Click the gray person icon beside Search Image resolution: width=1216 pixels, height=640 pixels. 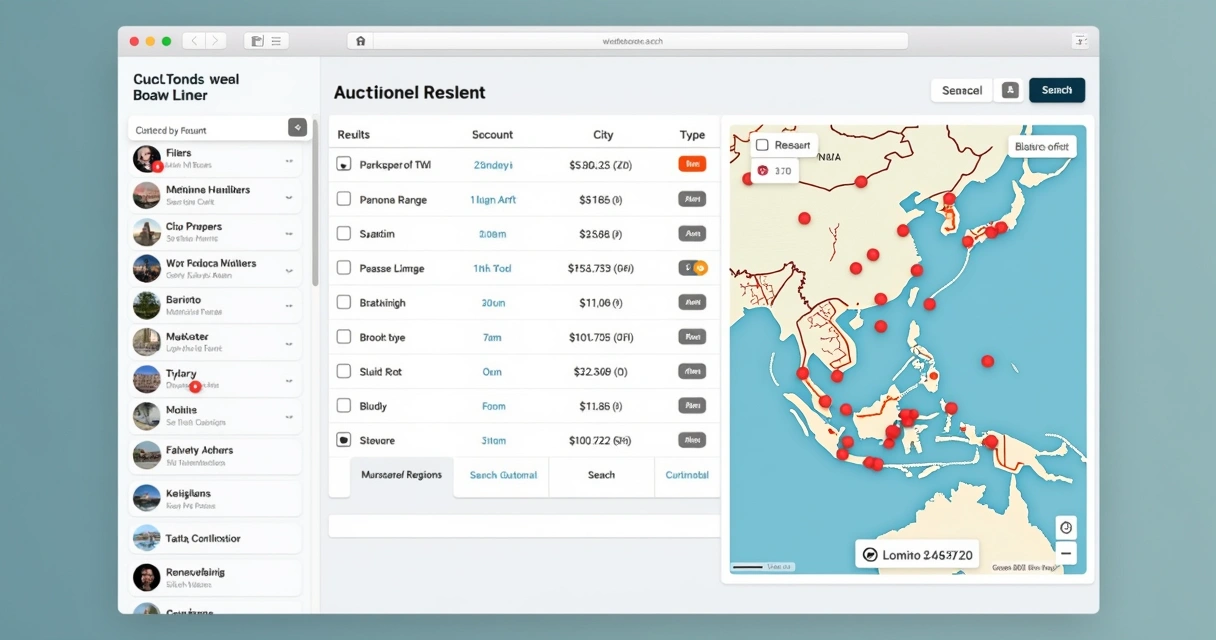click(x=1010, y=90)
